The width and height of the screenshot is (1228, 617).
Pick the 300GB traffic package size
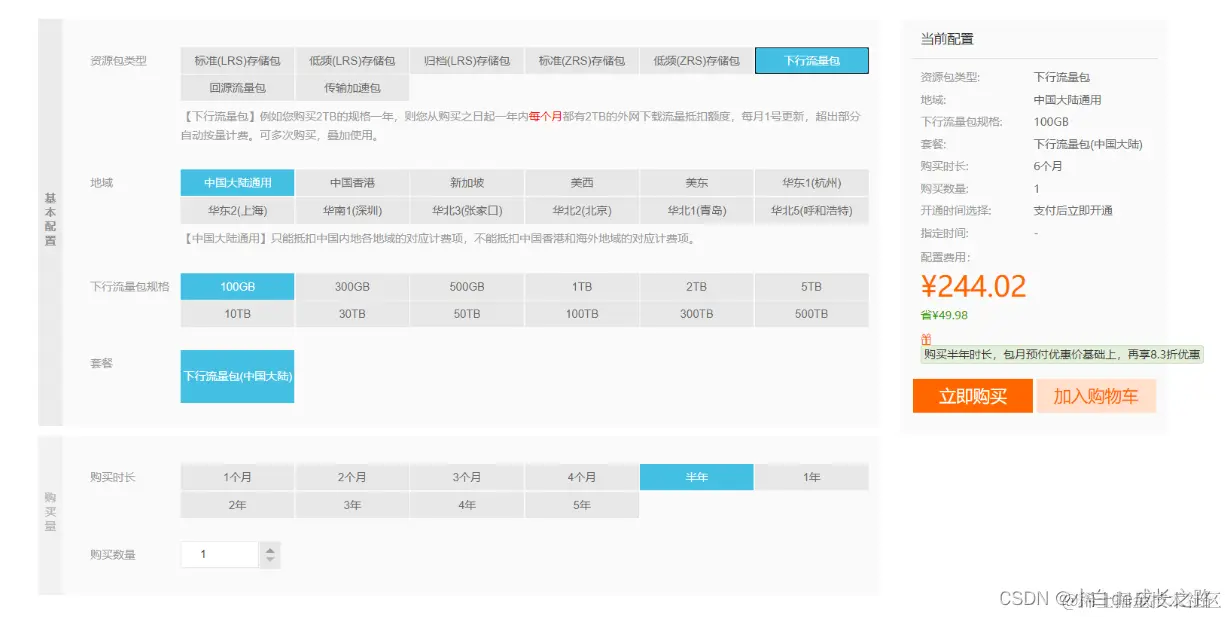[x=352, y=287]
